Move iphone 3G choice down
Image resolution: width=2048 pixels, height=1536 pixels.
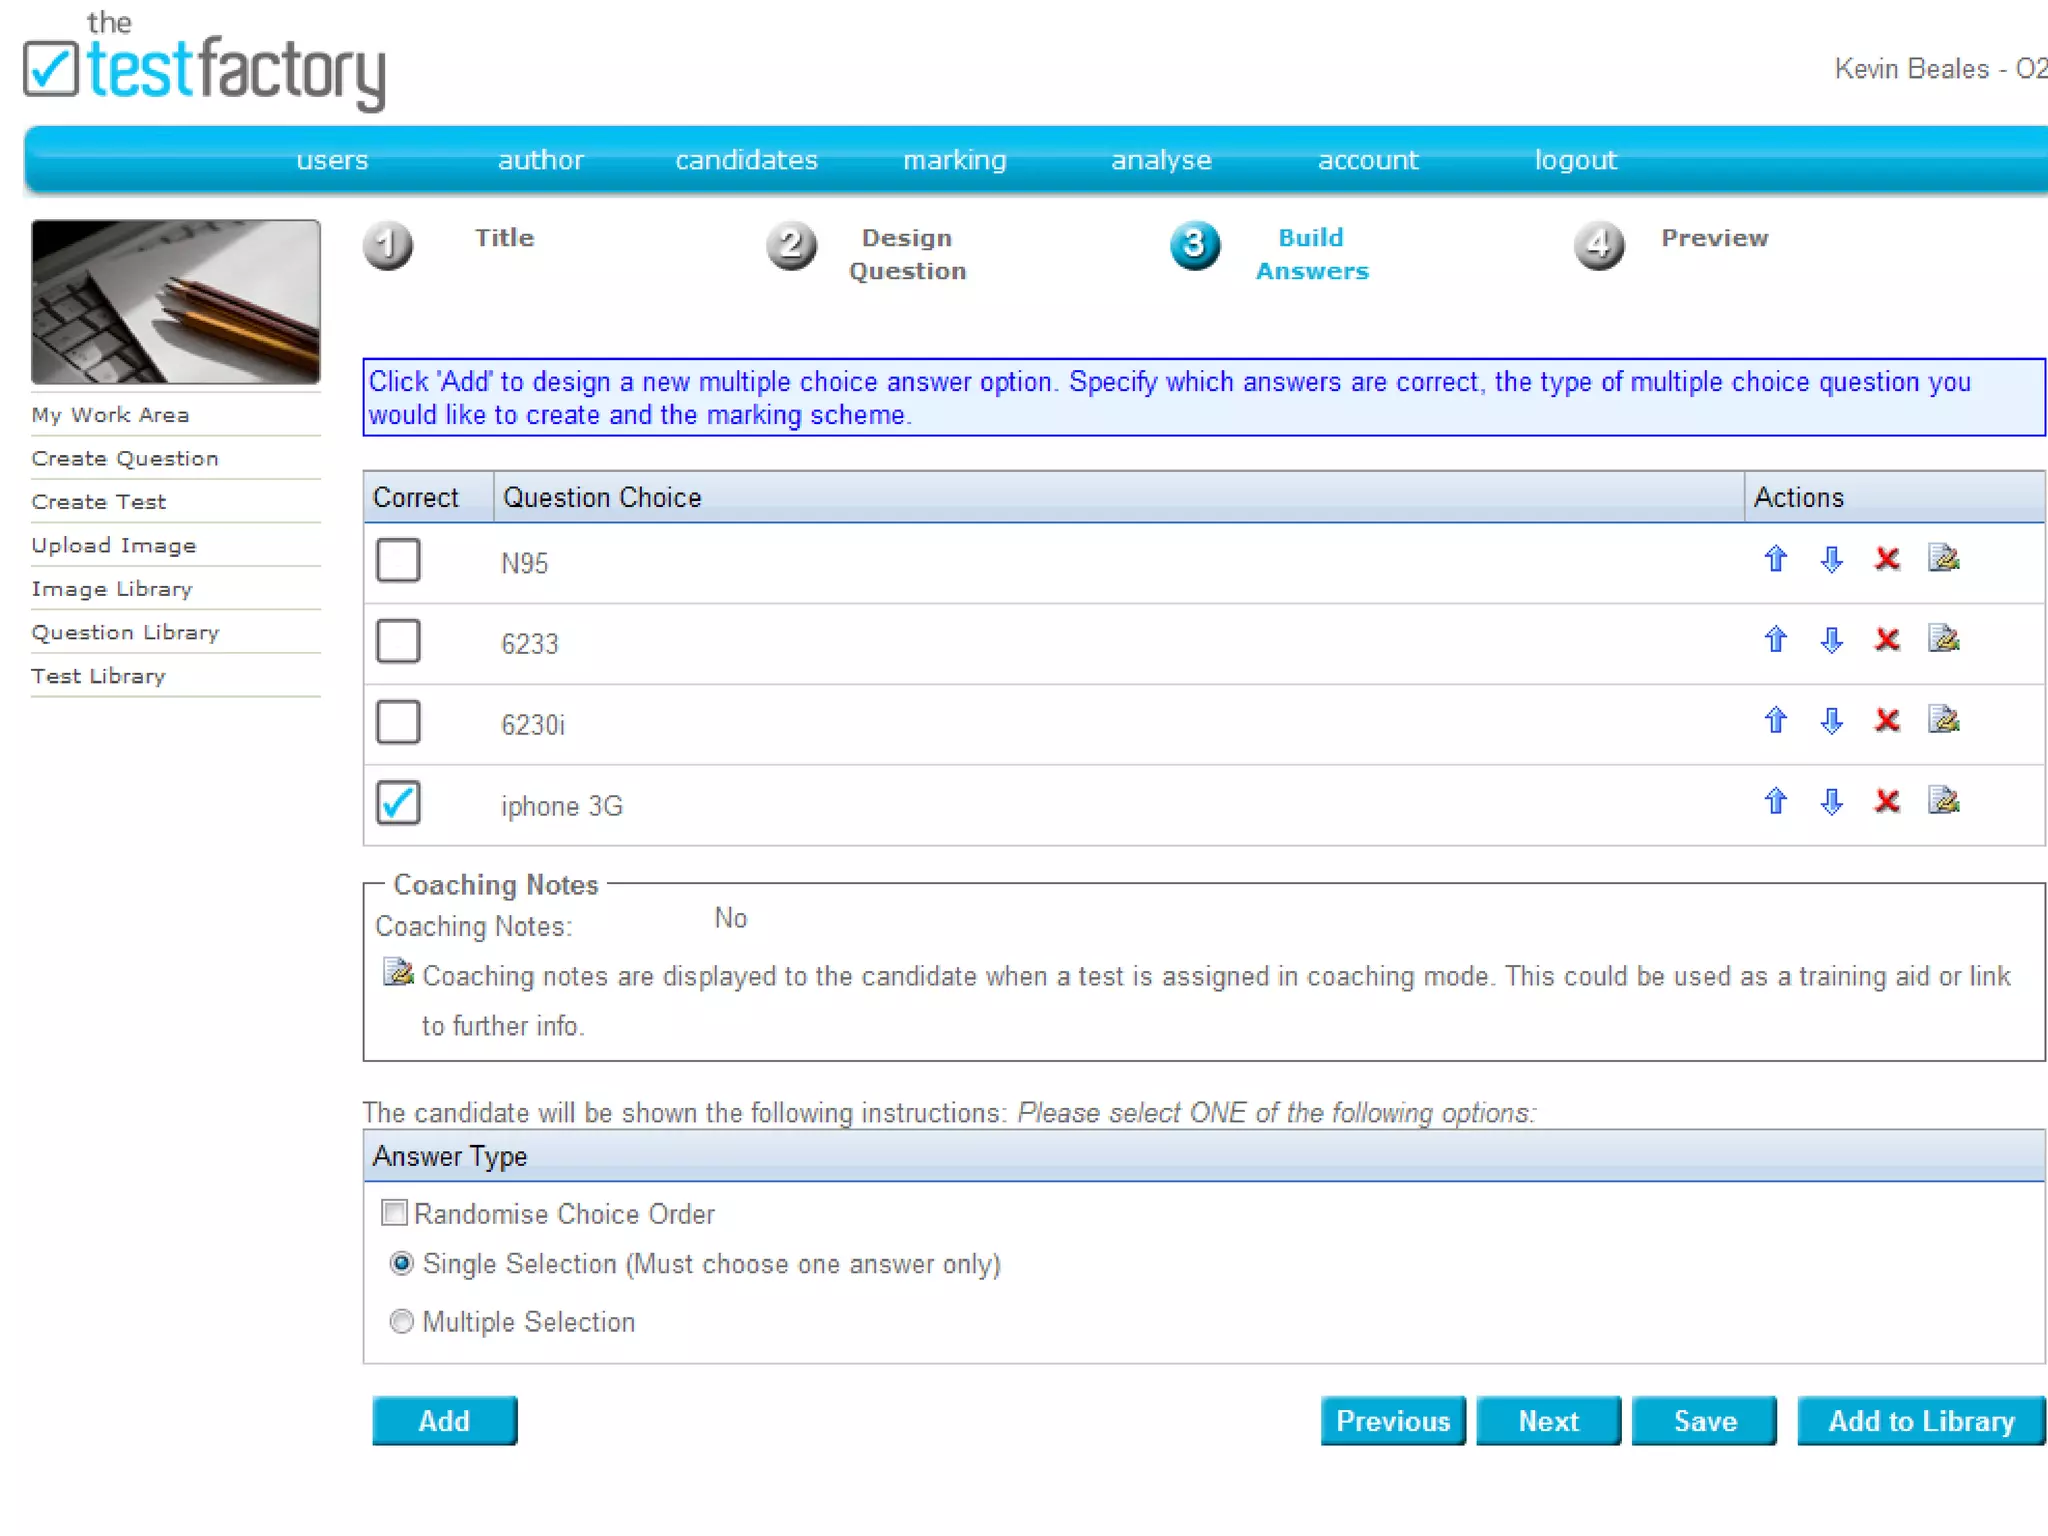pos(1831,802)
